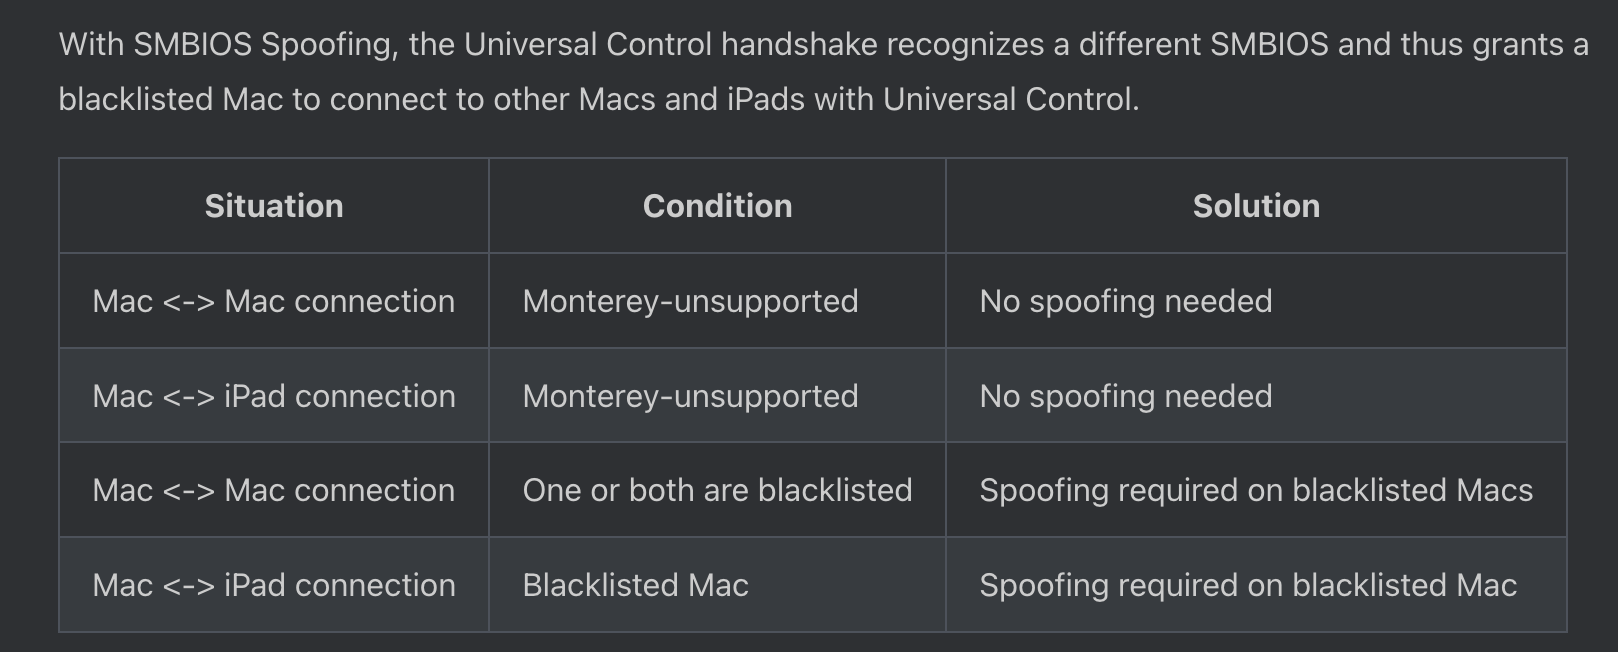The image size is (1618, 652).
Task: Click No spoofing needed for Mac-to-iPad connection
Action: click(1126, 396)
